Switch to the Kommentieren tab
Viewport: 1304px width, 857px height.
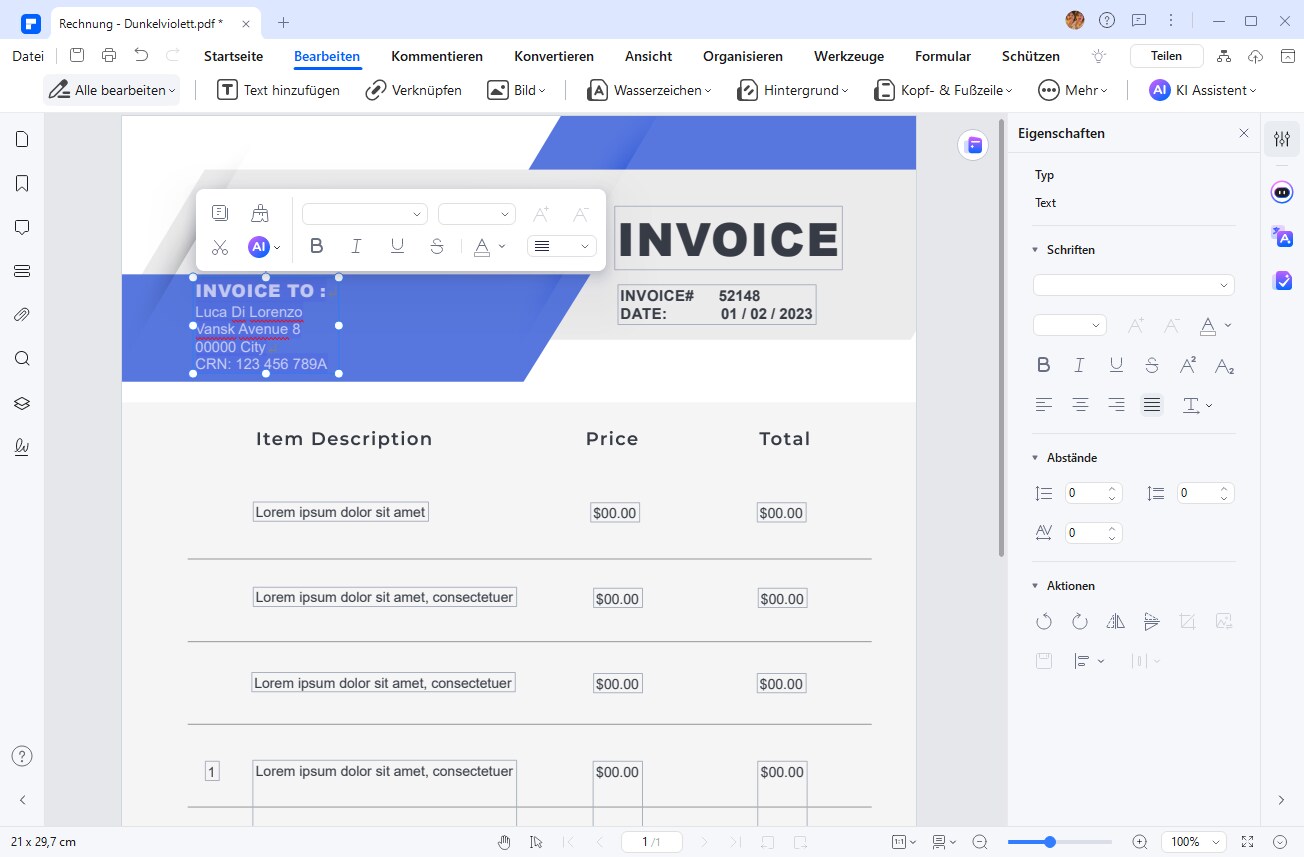pyautogui.click(x=437, y=56)
